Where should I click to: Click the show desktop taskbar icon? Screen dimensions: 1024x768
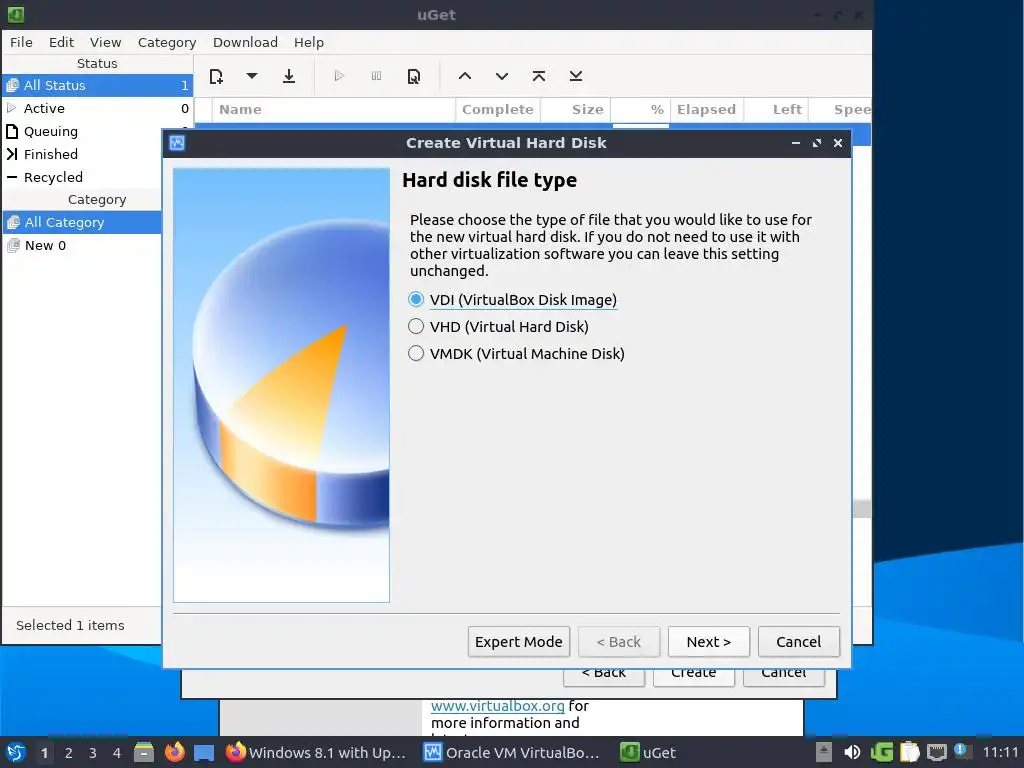coord(204,753)
